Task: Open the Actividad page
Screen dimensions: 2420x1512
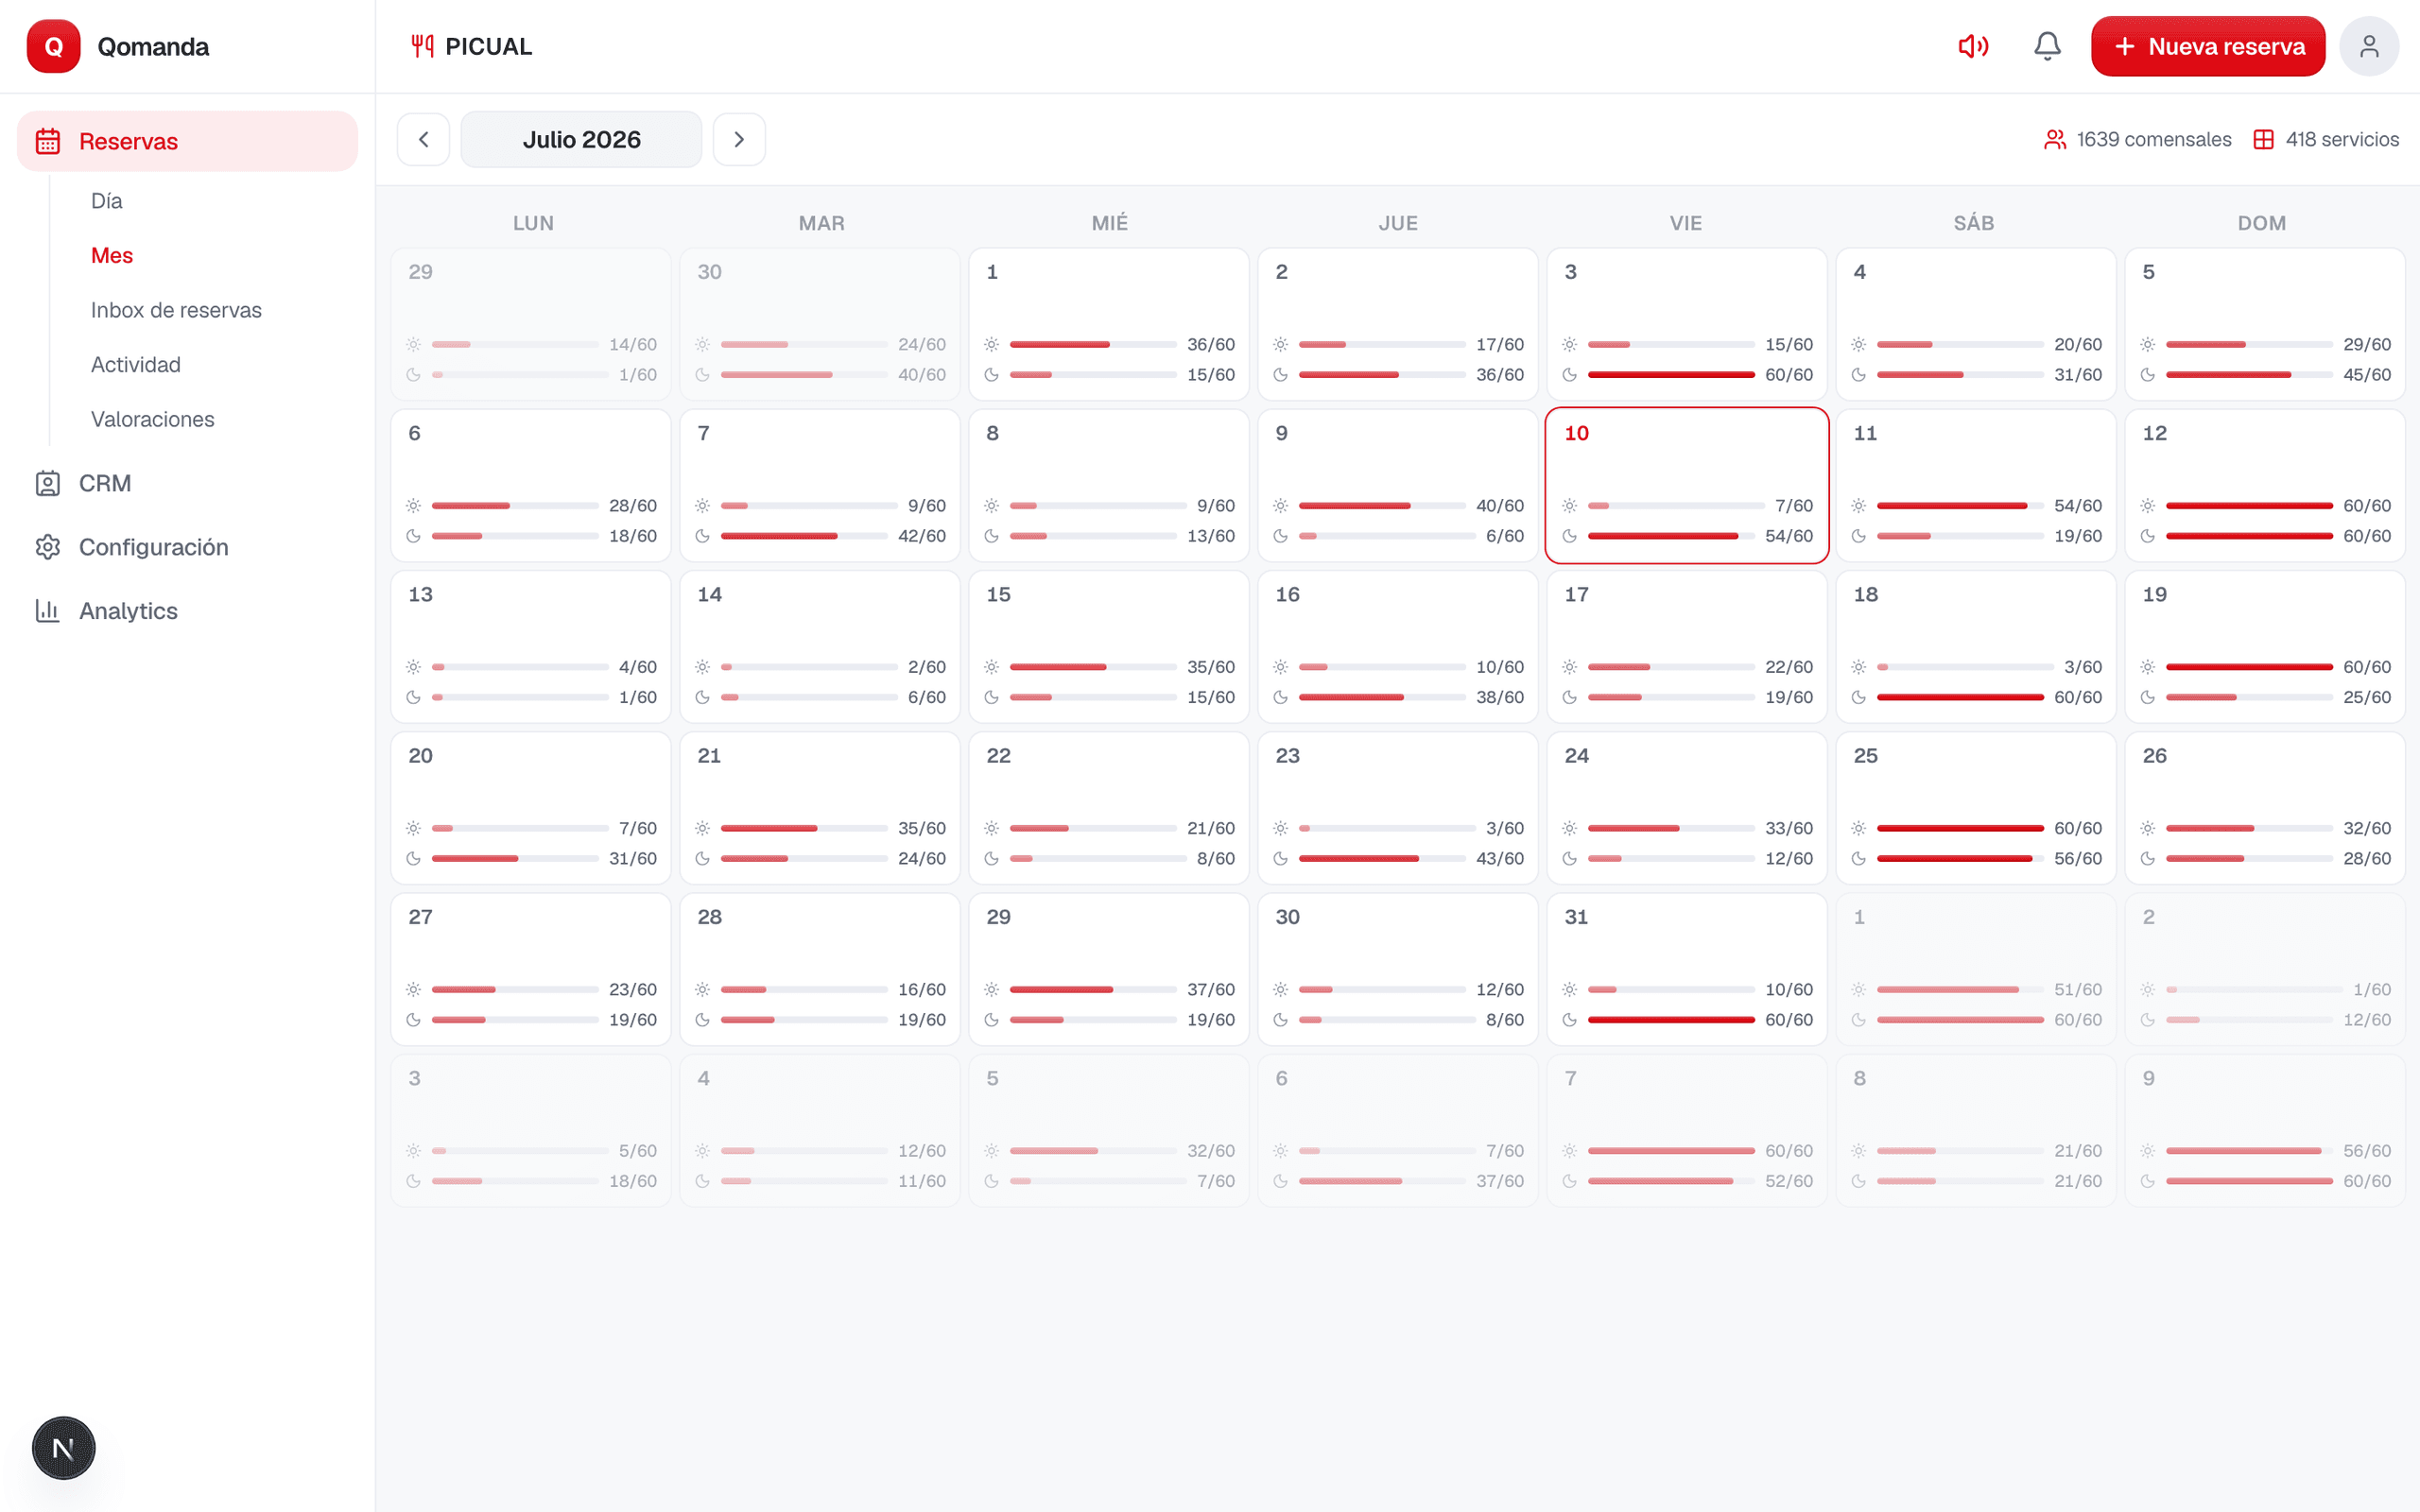Action: point(135,364)
